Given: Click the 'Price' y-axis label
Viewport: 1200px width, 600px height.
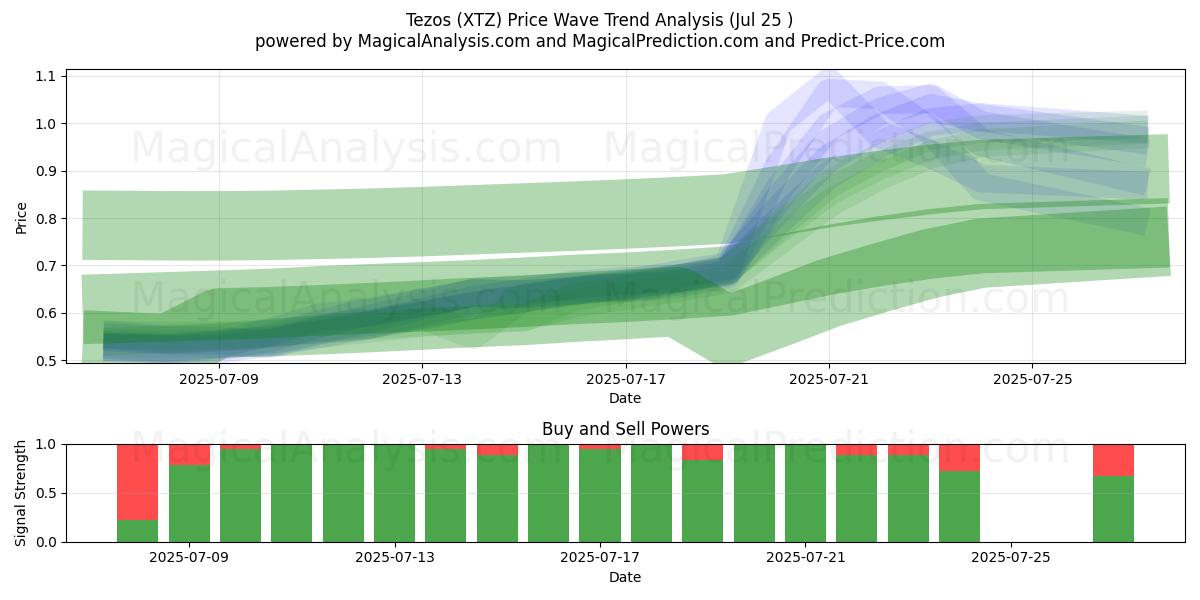Looking at the screenshot, I should pyautogui.click(x=22, y=216).
